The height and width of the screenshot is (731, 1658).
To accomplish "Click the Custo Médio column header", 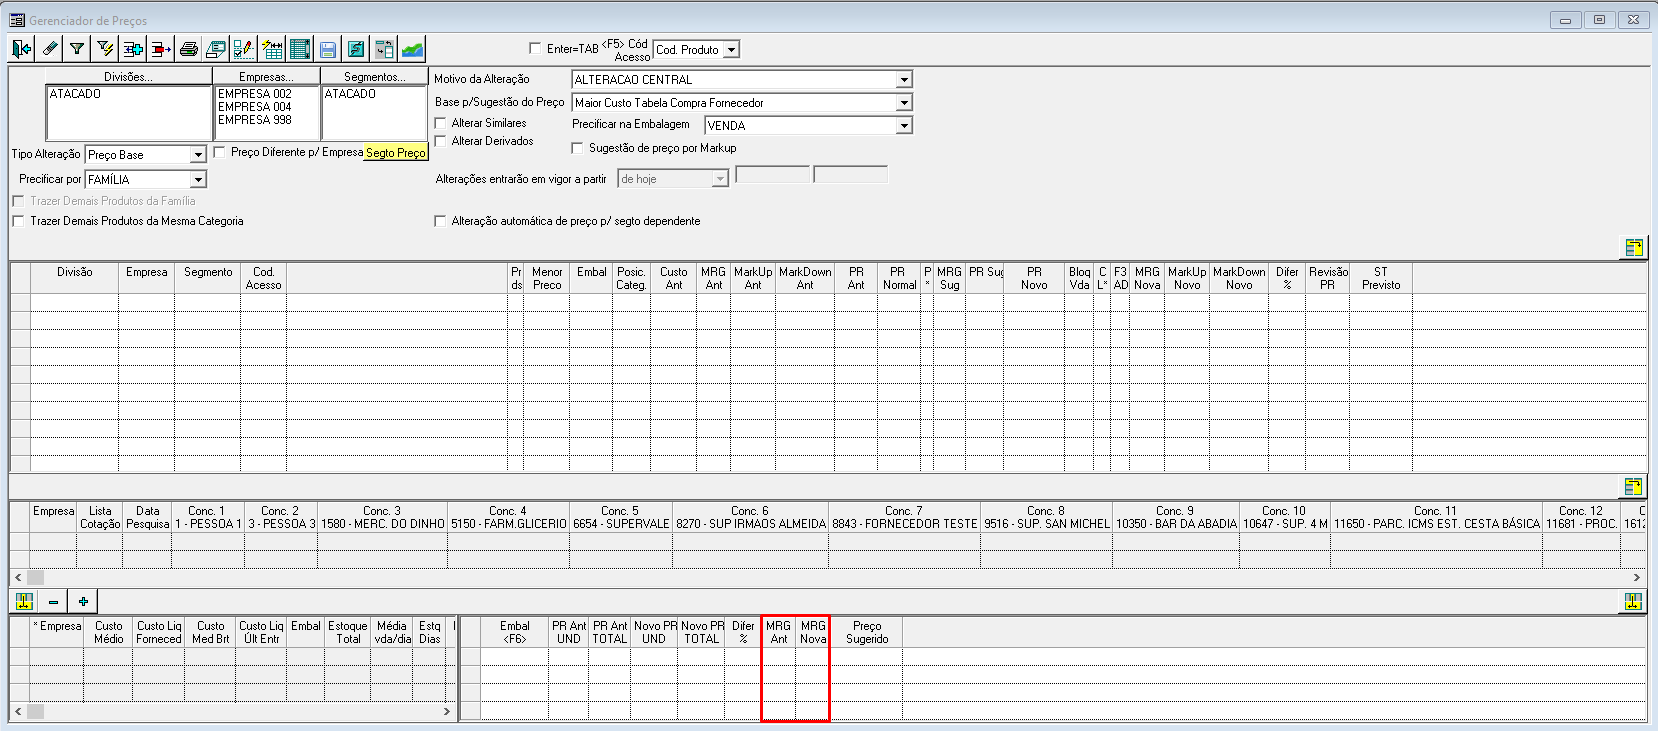I will click(109, 632).
